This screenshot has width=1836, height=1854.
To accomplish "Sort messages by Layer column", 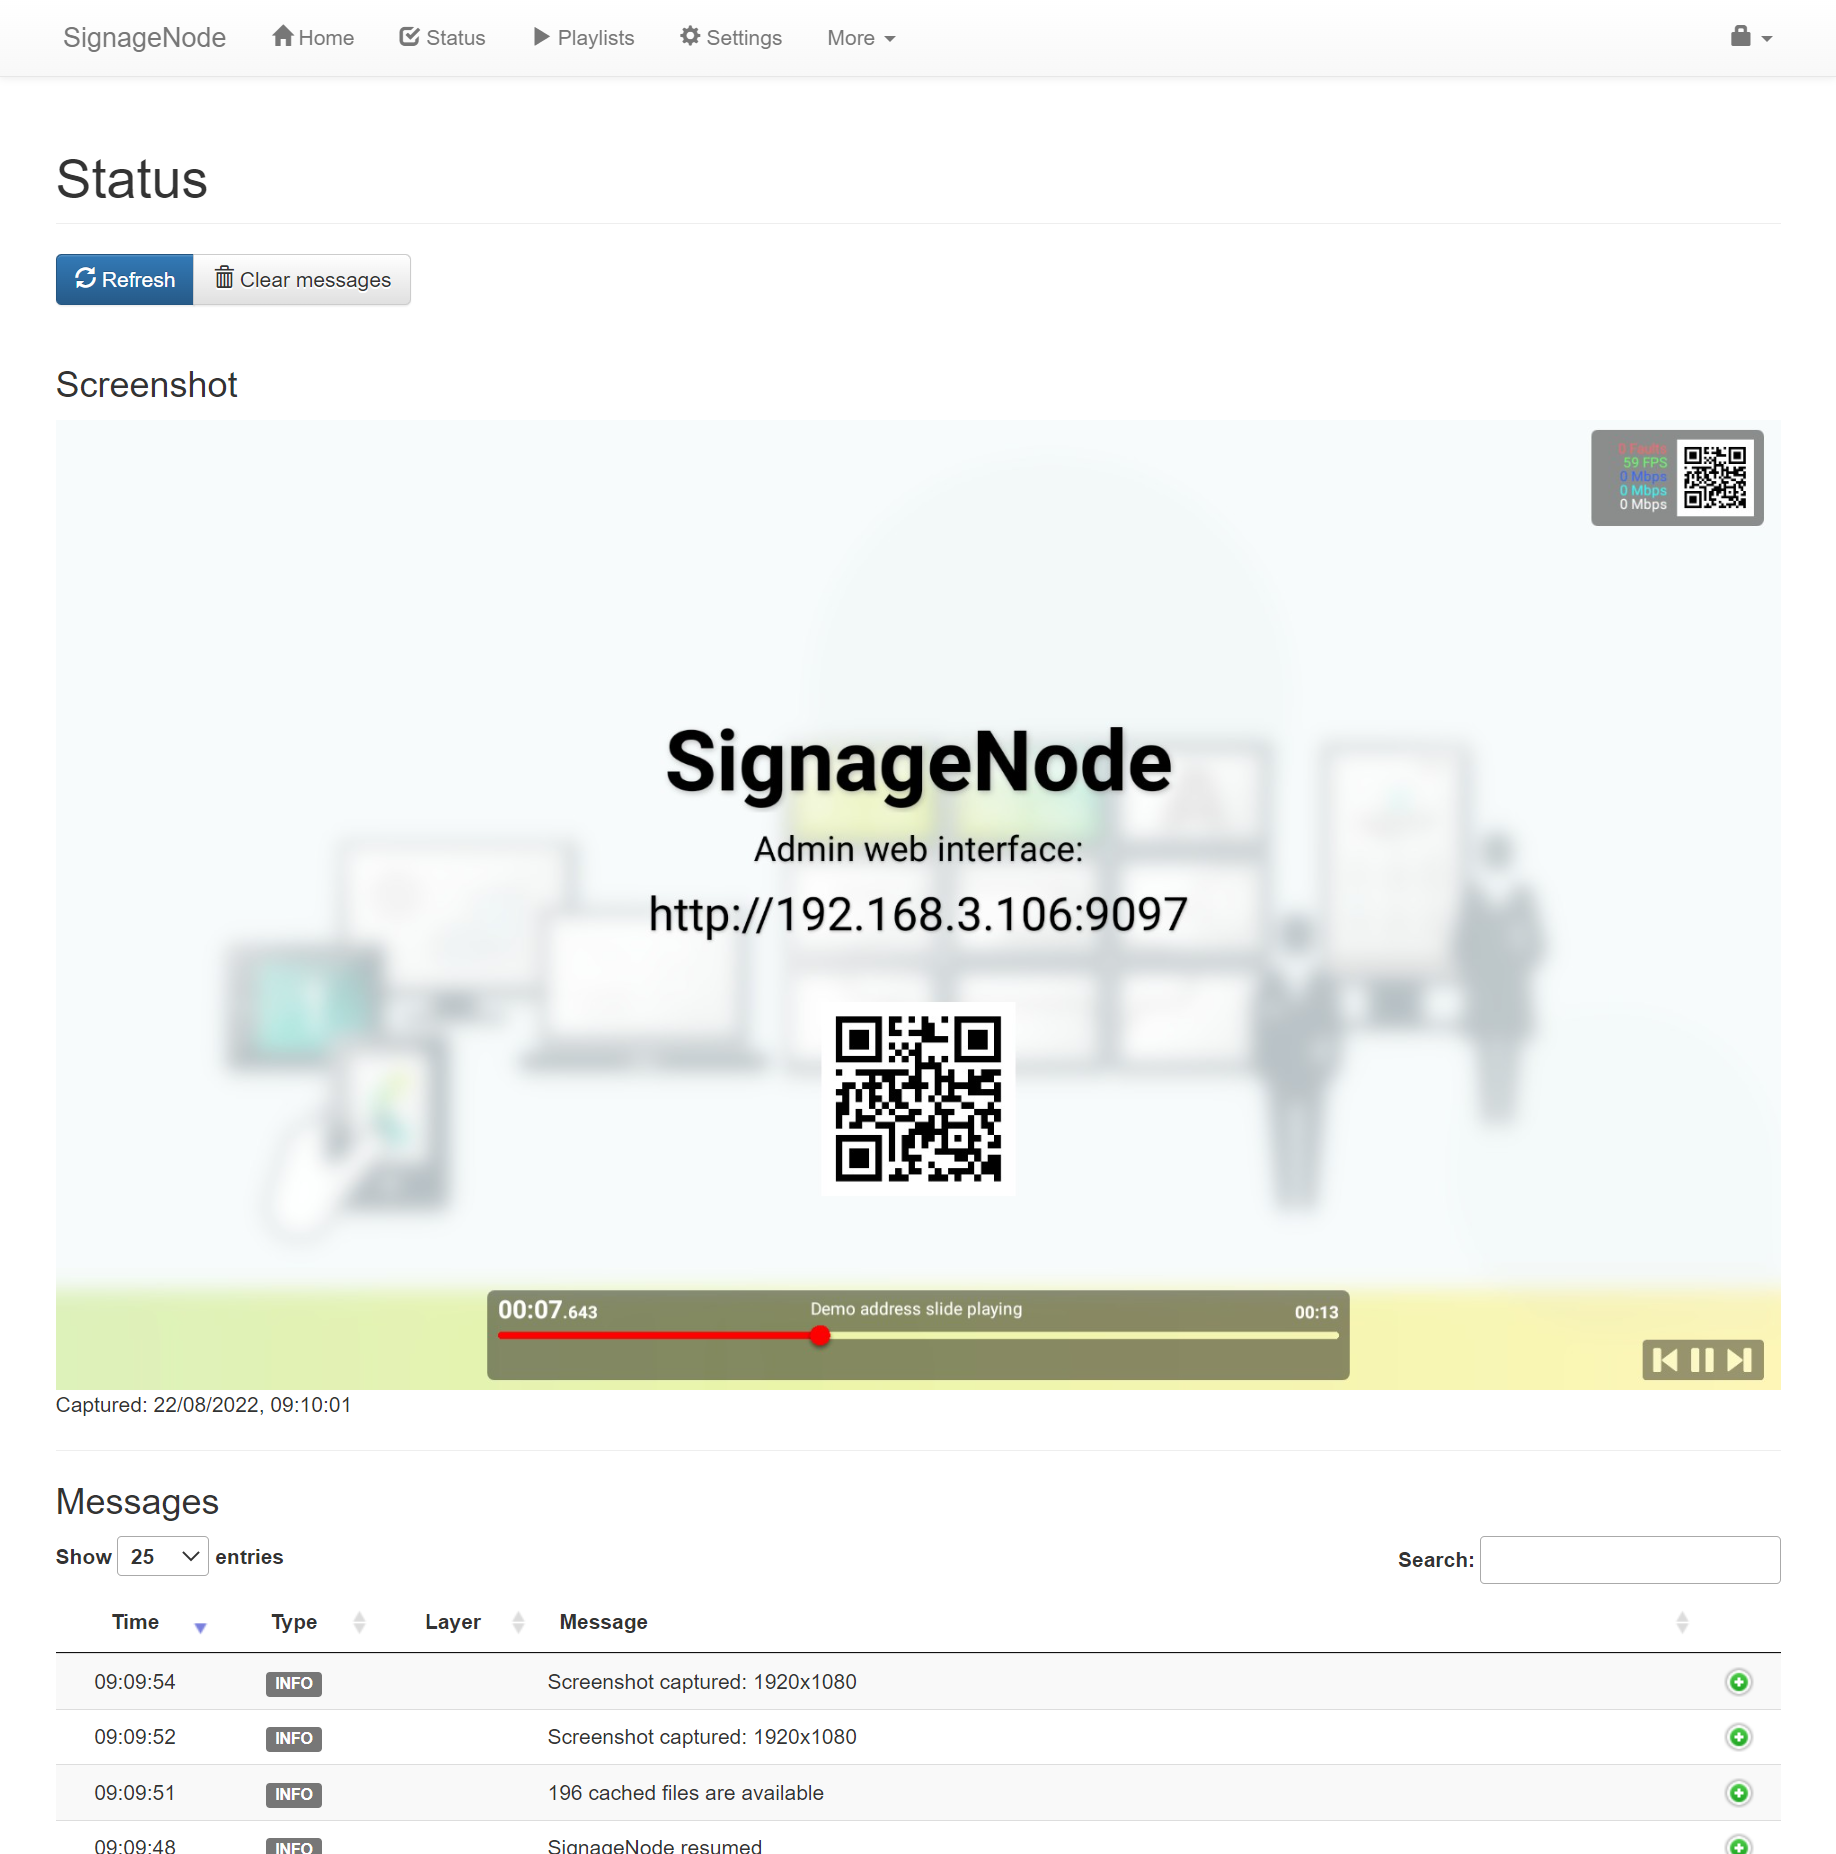I will coord(453,1622).
